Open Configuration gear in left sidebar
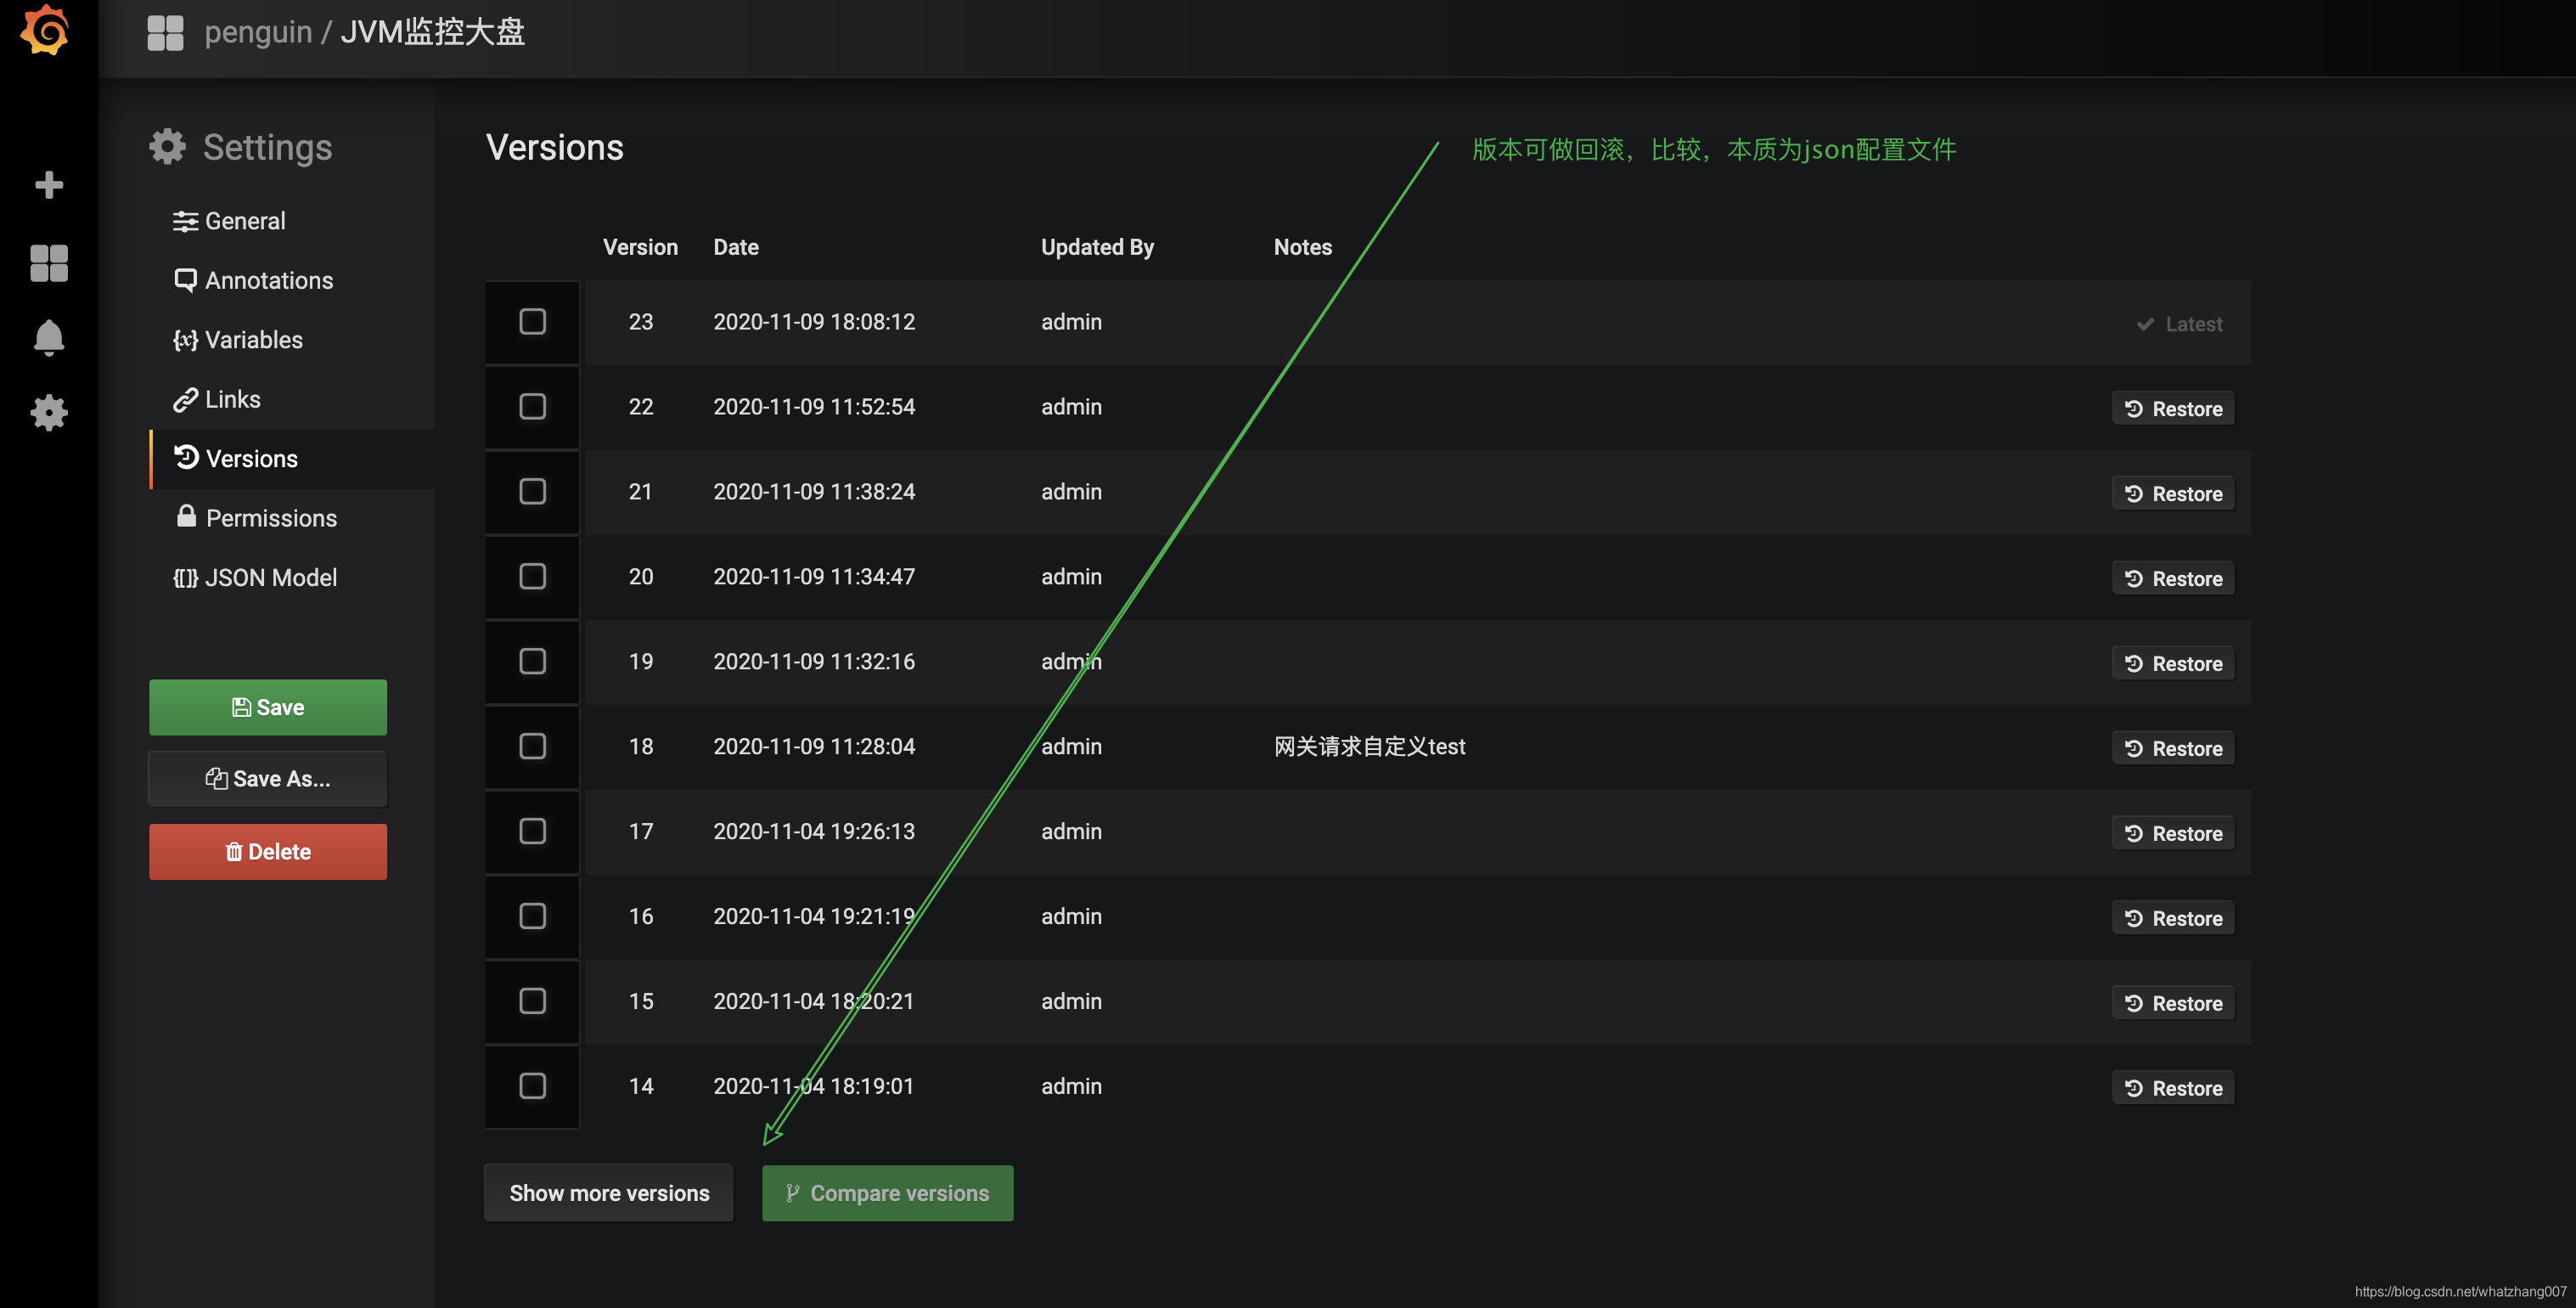The height and width of the screenshot is (1308, 2576). pyautogui.click(x=48, y=412)
